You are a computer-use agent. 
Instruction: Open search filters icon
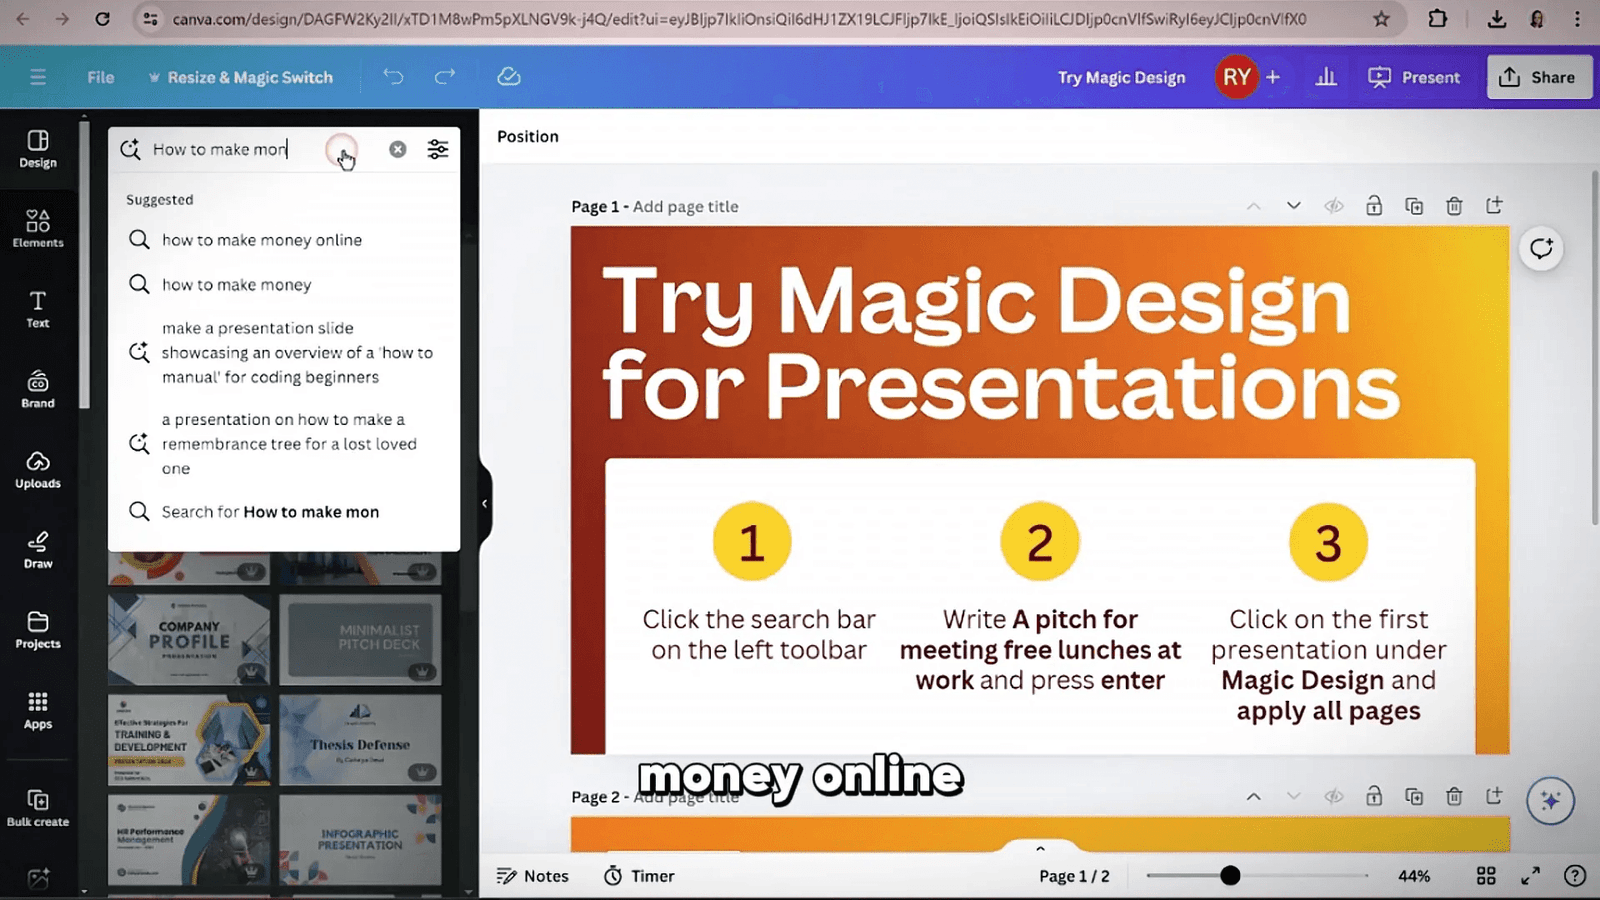click(x=438, y=149)
